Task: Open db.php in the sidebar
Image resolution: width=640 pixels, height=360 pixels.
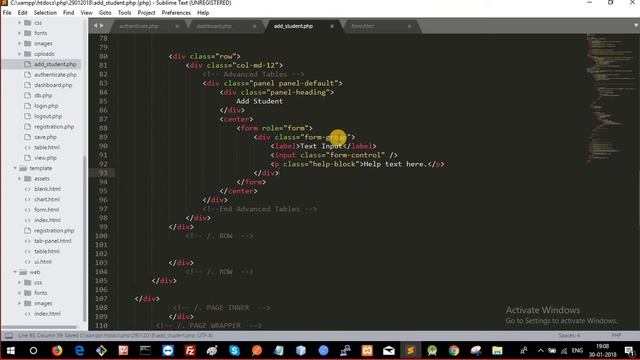Action: point(43,95)
